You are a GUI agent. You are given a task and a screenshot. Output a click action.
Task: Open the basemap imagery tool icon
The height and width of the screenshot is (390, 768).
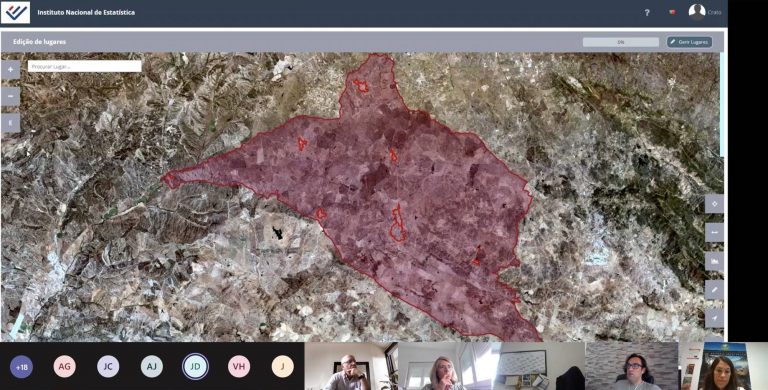coord(714,261)
